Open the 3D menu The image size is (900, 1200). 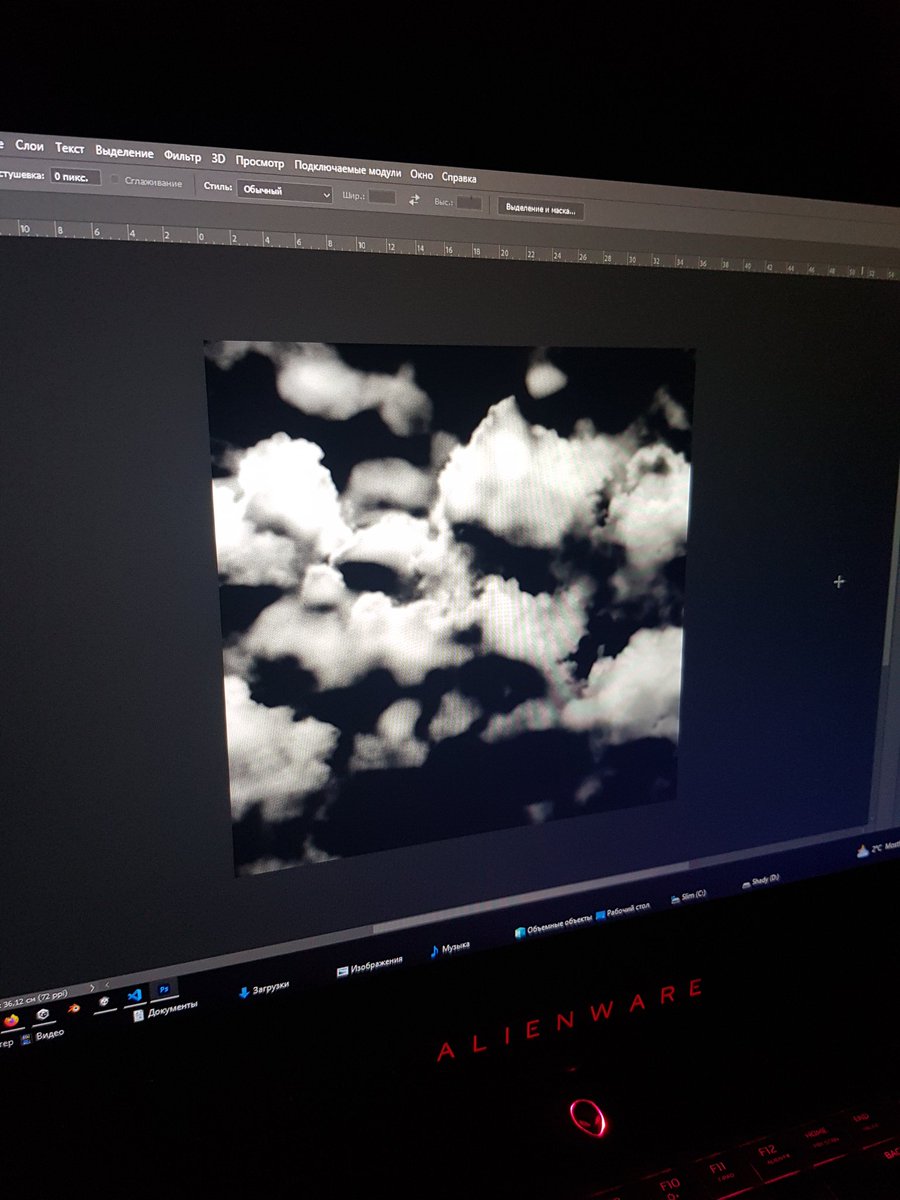(x=218, y=158)
